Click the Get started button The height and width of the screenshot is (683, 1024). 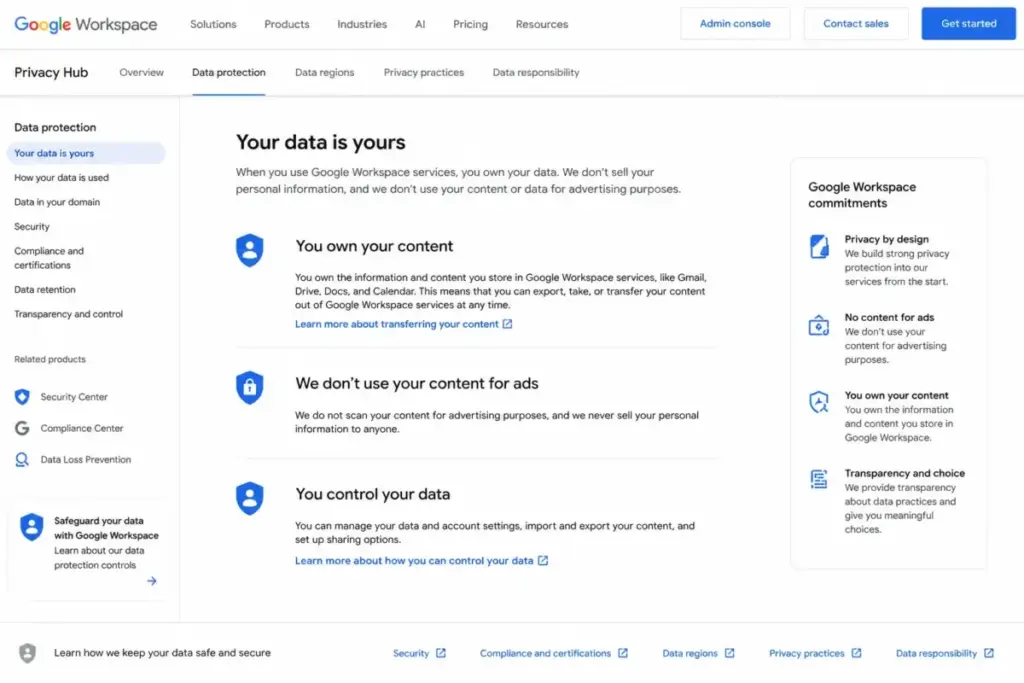pos(968,24)
